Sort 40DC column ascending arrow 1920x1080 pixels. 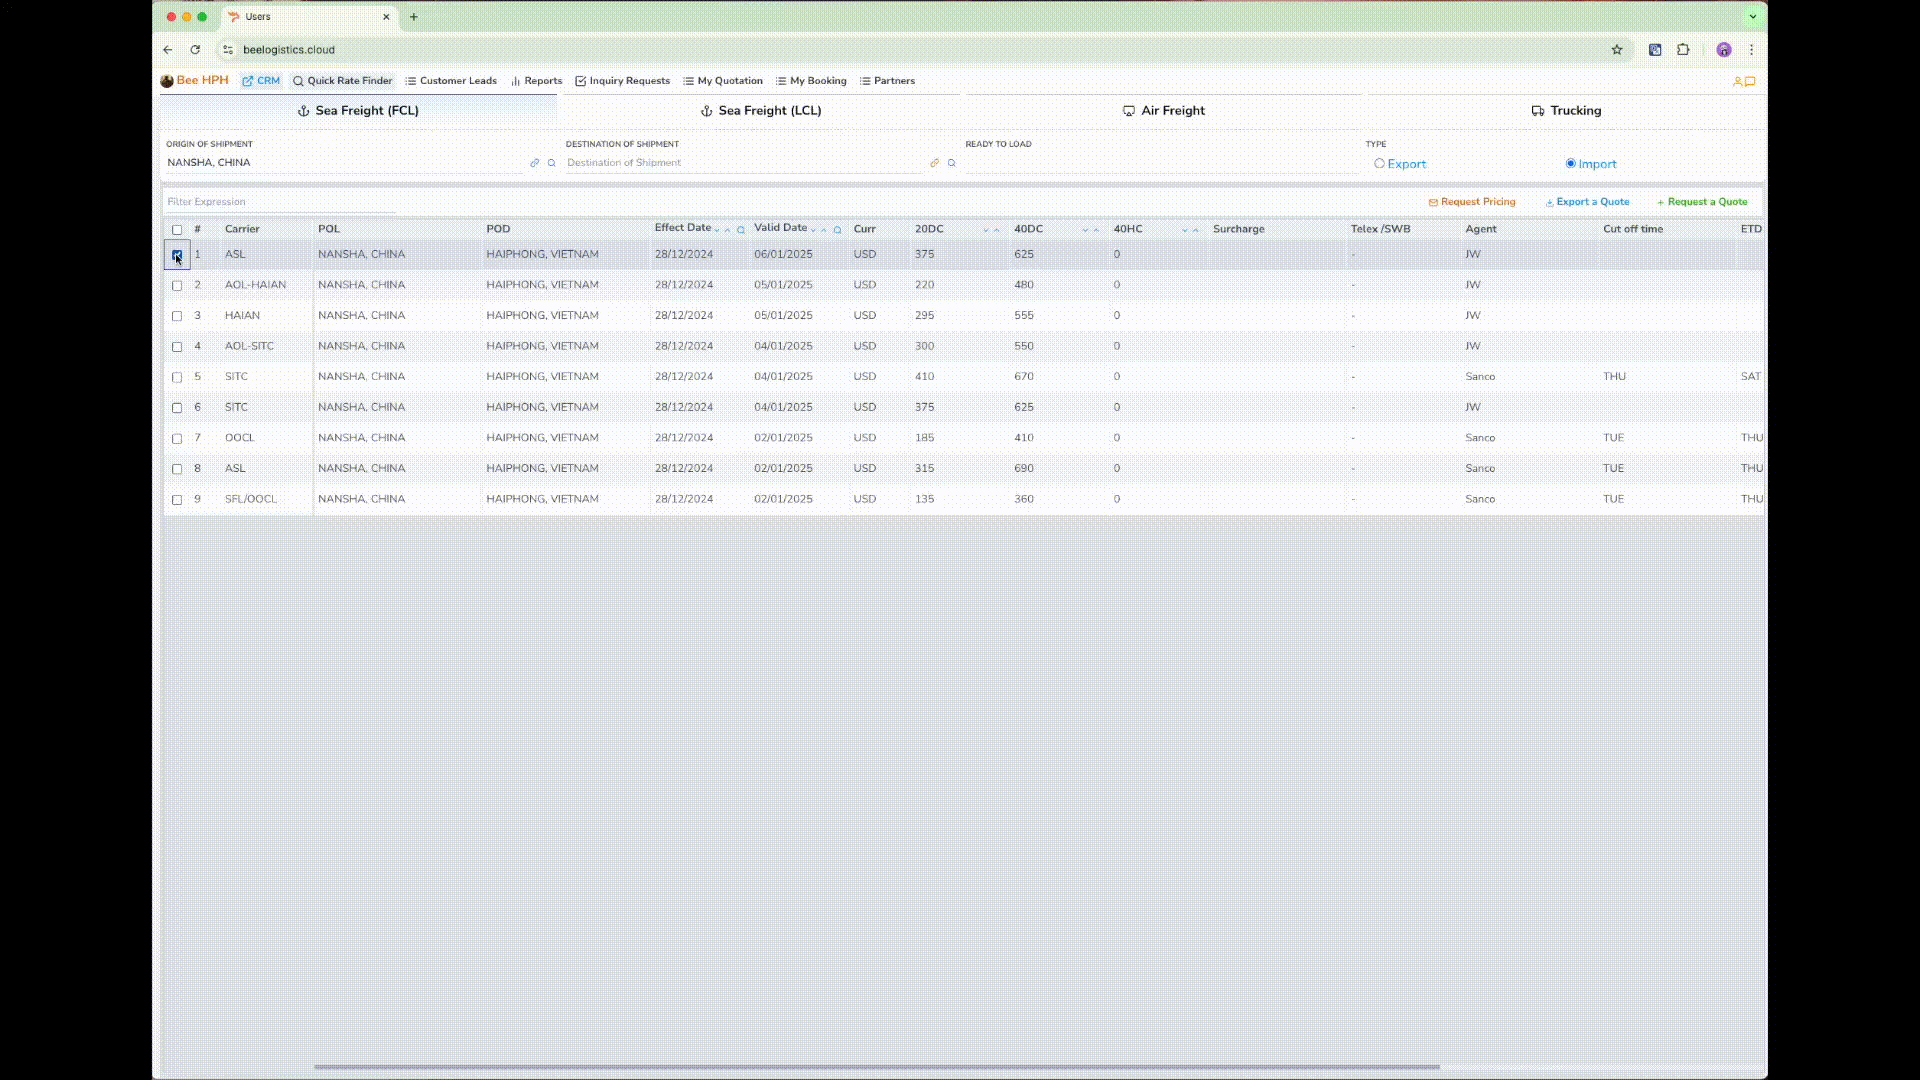click(1096, 230)
